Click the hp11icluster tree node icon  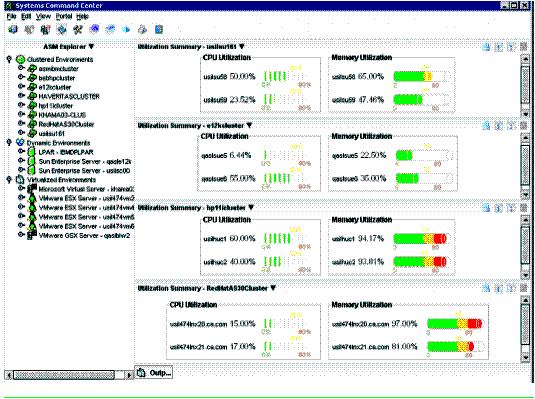tap(32, 105)
